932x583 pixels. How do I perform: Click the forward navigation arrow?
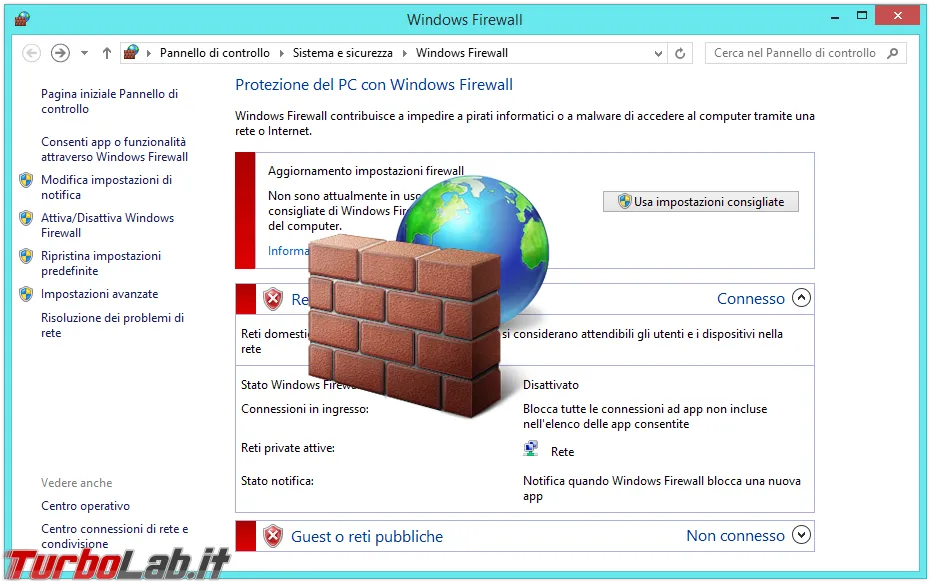pos(60,53)
